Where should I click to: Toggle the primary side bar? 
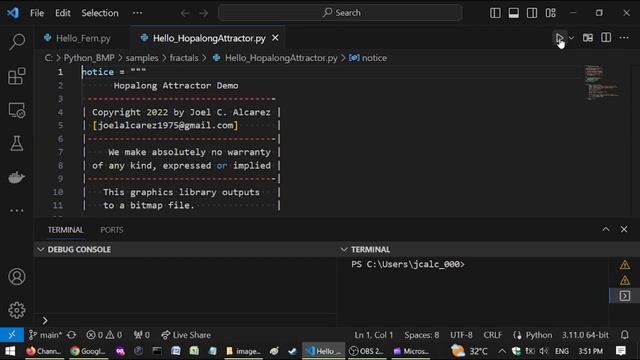point(495,13)
